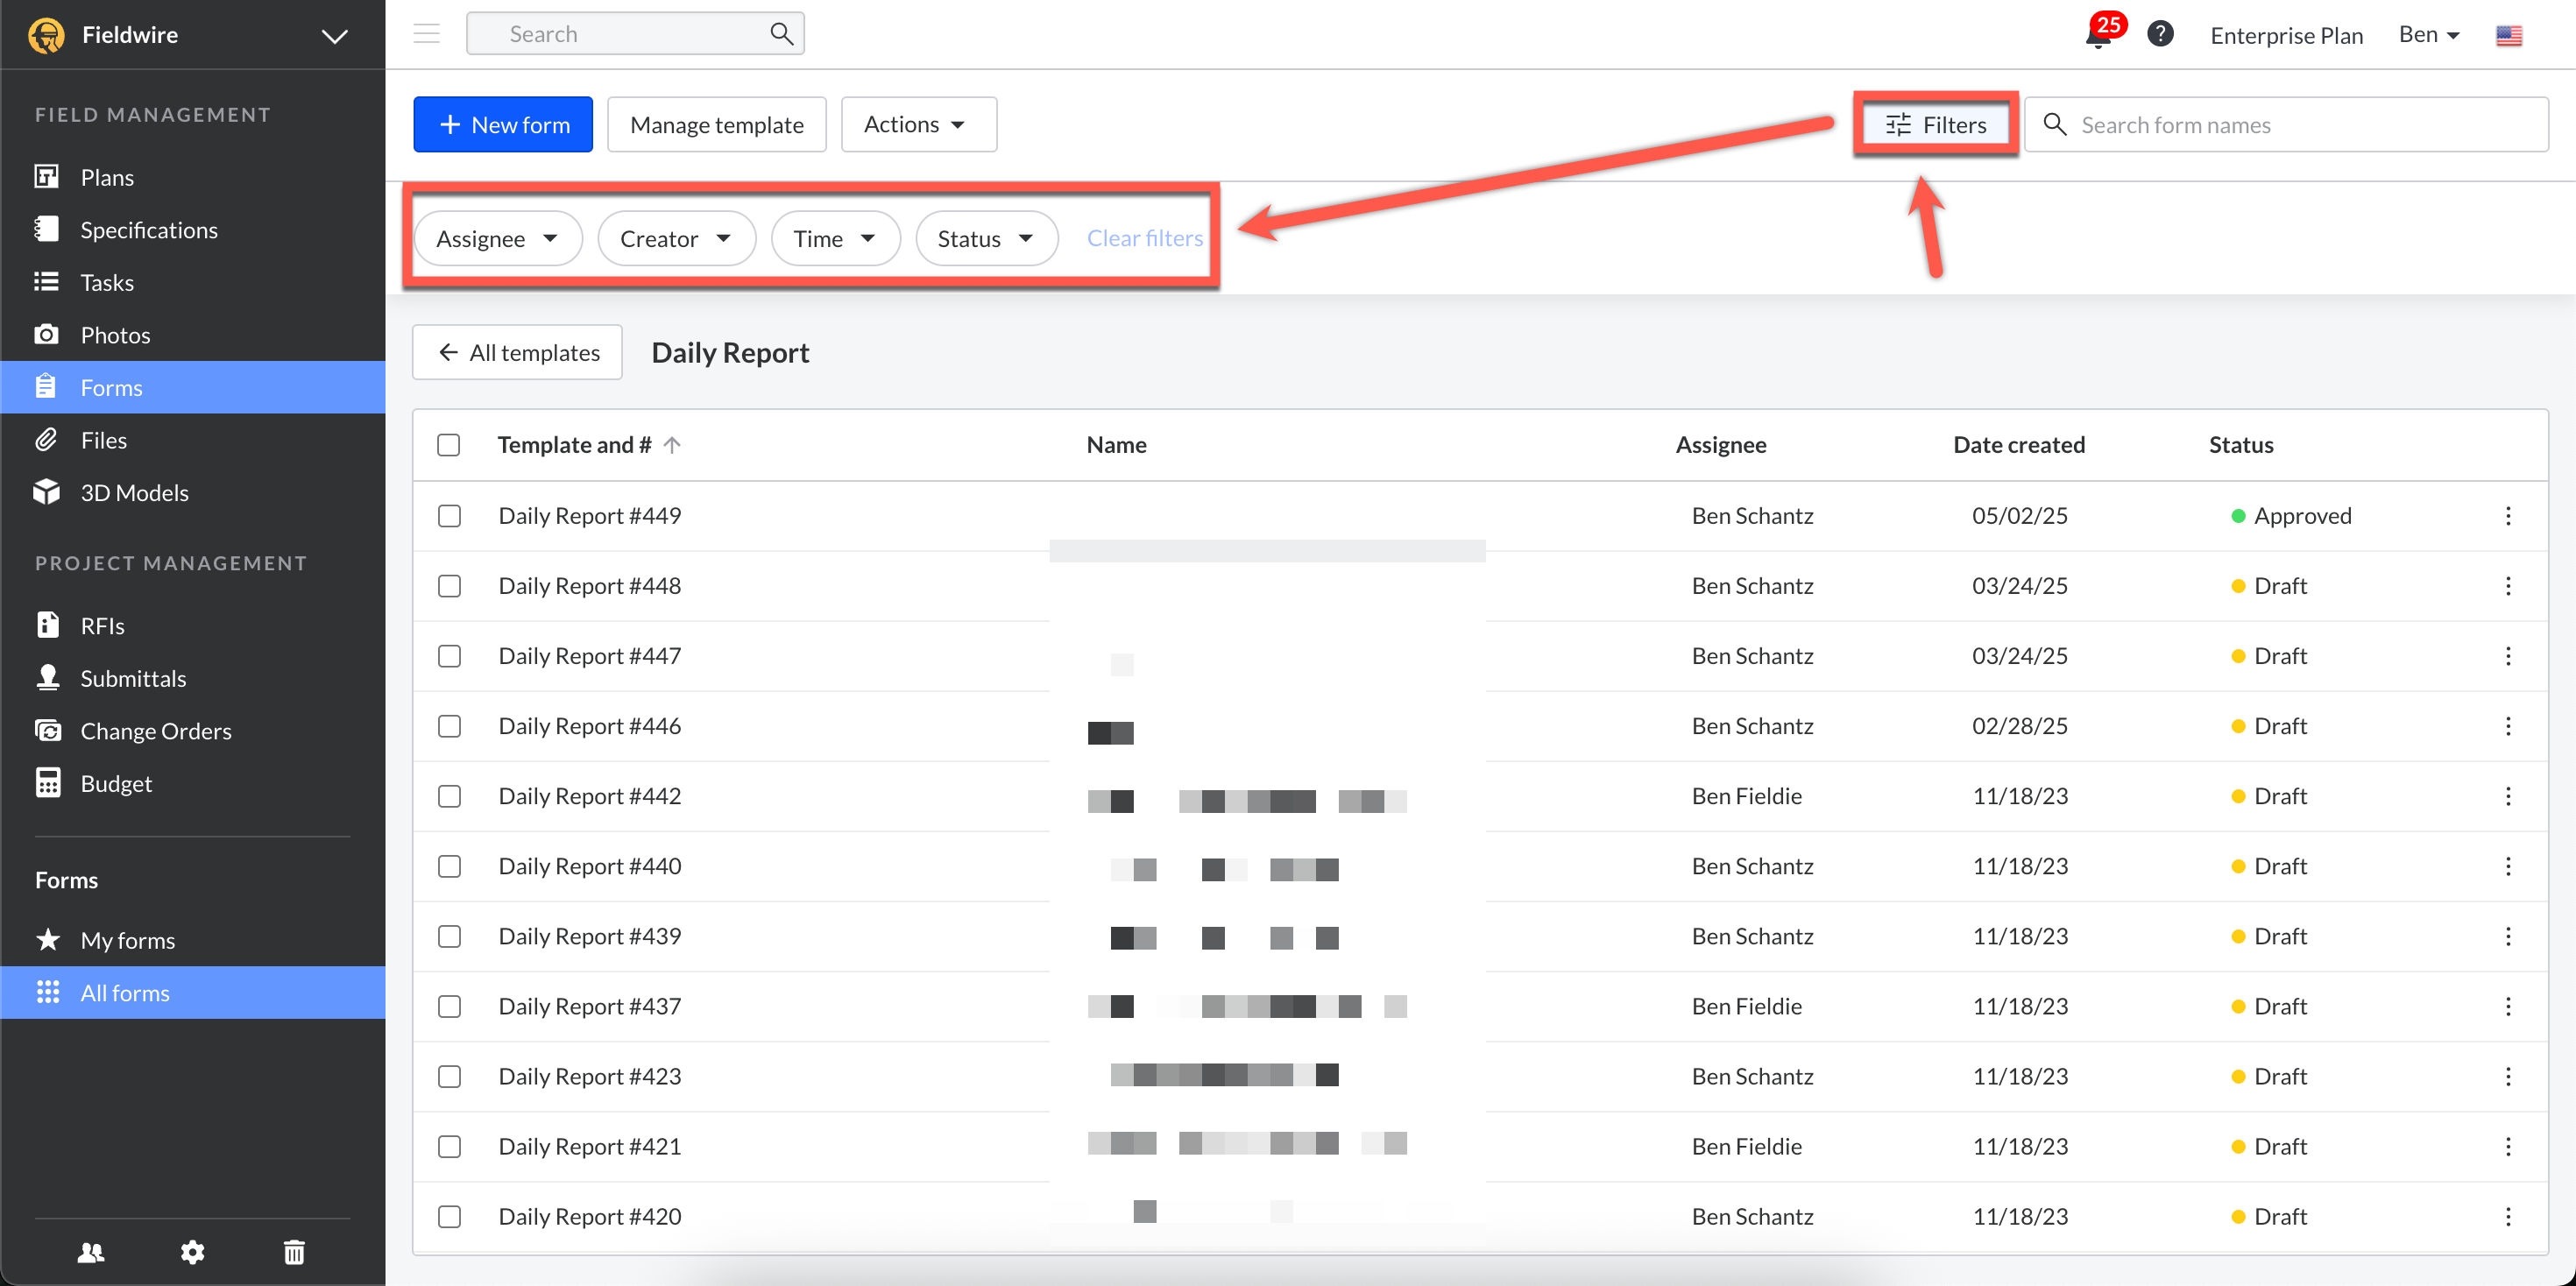This screenshot has width=2576, height=1286.
Task: Click Clear filters link
Action: point(1144,238)
